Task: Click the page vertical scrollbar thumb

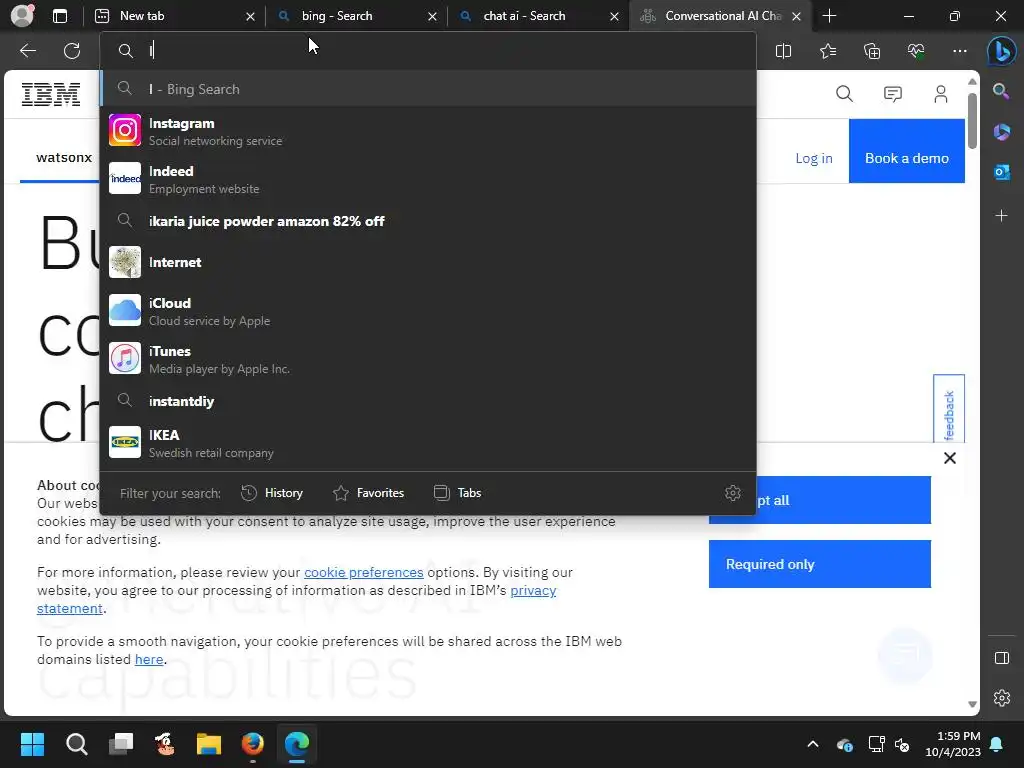Action: 972,121
